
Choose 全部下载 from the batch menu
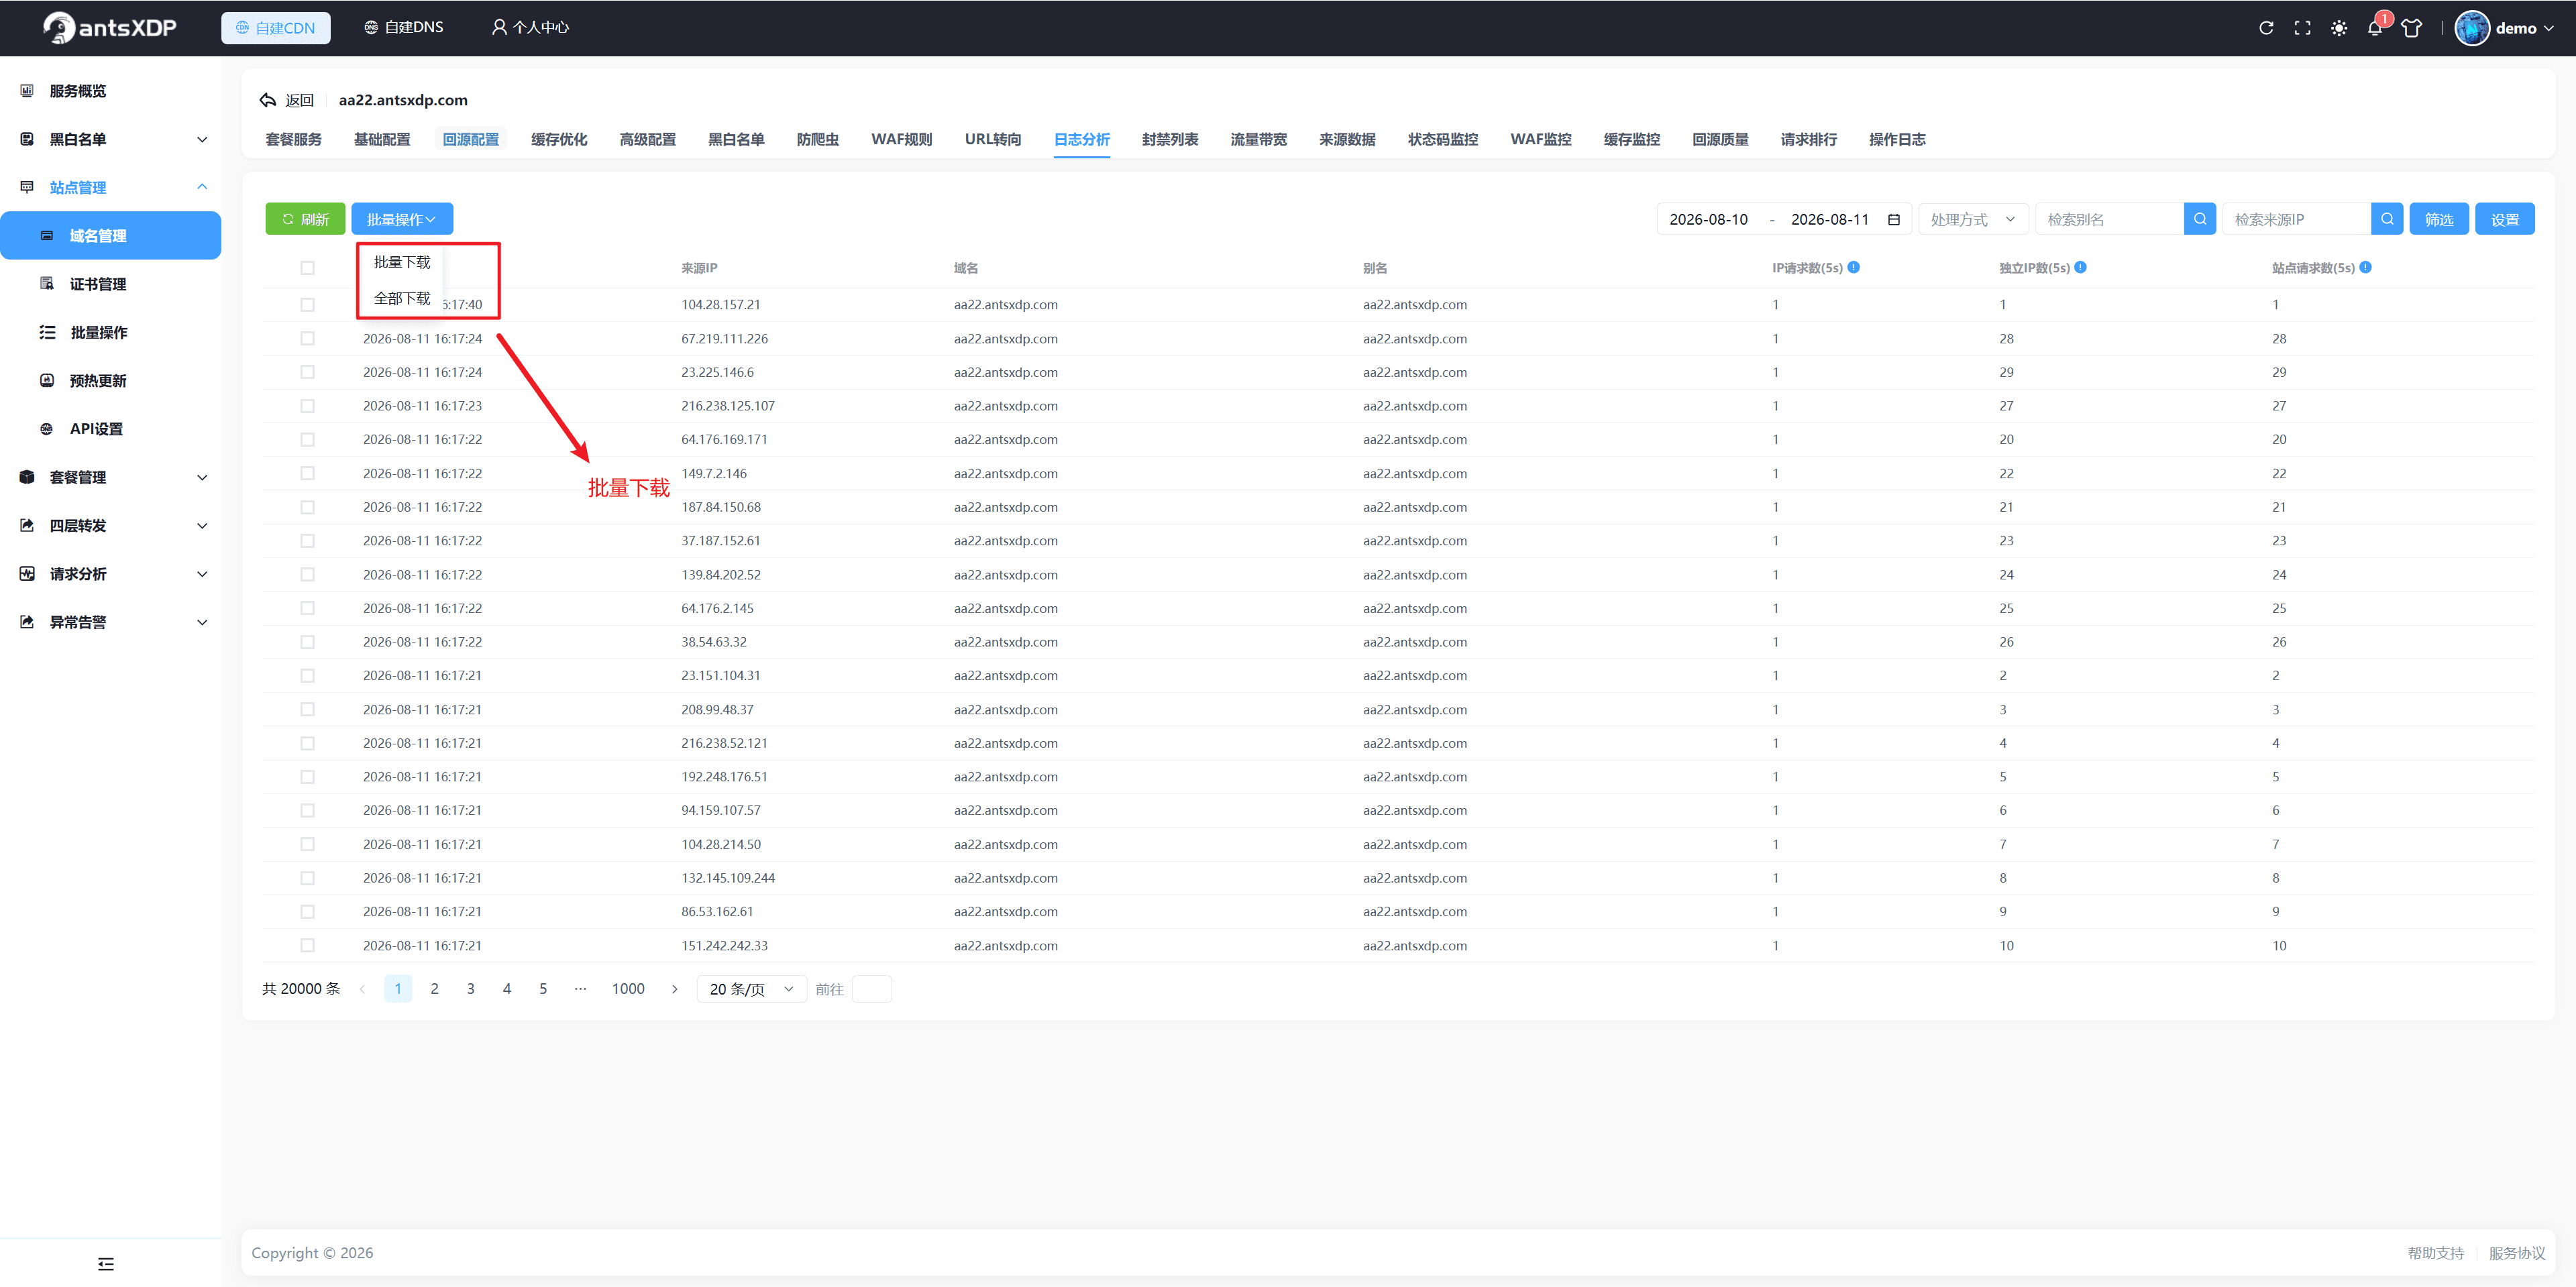402,298
